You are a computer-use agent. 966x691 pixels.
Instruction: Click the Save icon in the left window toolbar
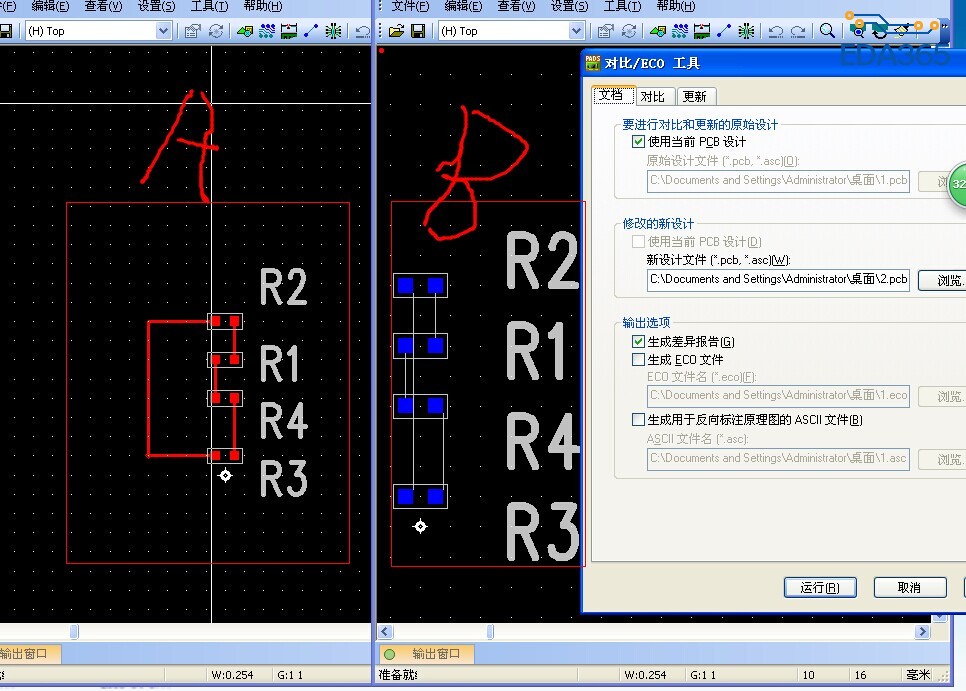pyautogui.click(x=6, y=31)
